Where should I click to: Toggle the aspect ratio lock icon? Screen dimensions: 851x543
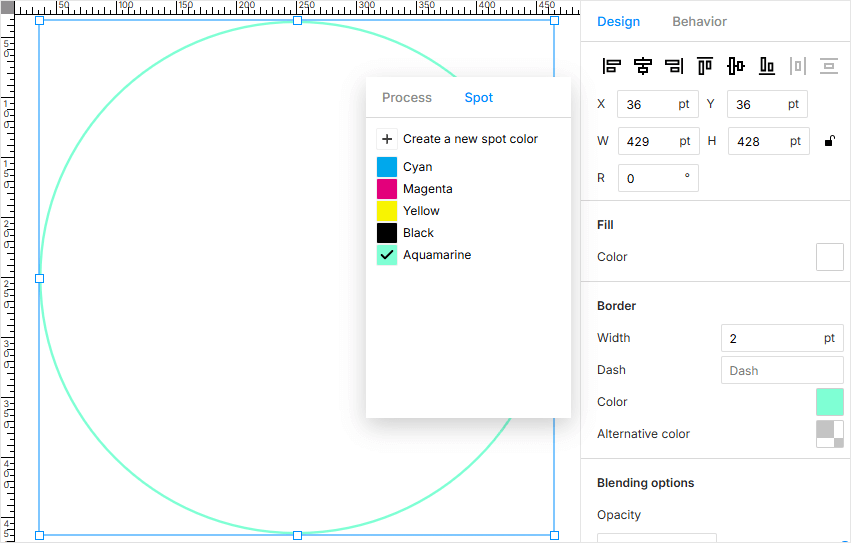[830, 141]
